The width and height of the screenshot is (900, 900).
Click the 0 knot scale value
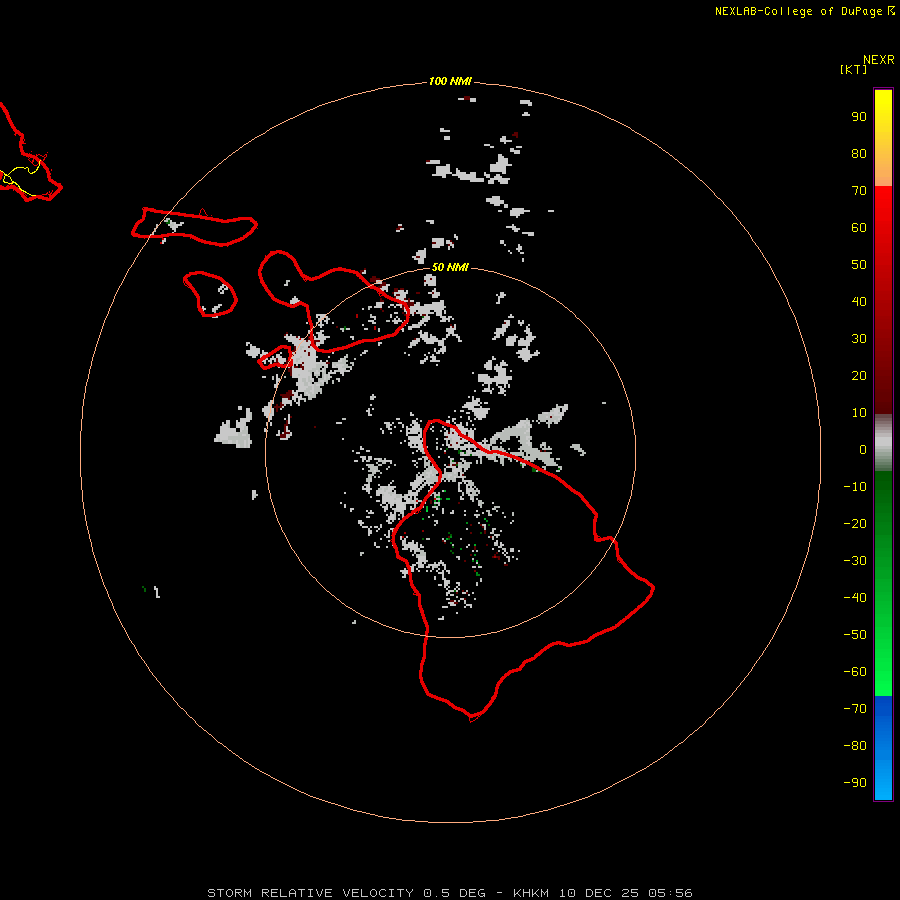tap(863, 449)
